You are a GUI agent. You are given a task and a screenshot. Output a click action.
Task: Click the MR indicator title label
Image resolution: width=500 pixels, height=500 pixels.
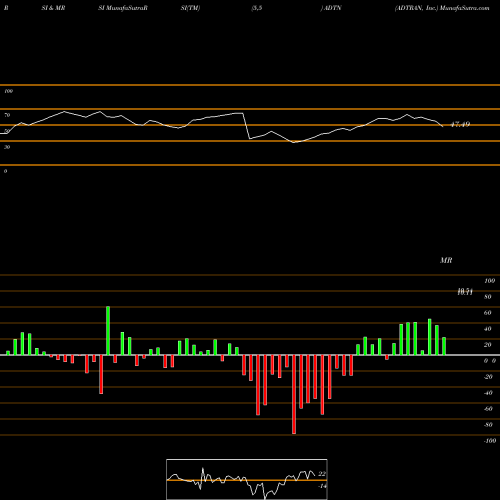point(446,260)
